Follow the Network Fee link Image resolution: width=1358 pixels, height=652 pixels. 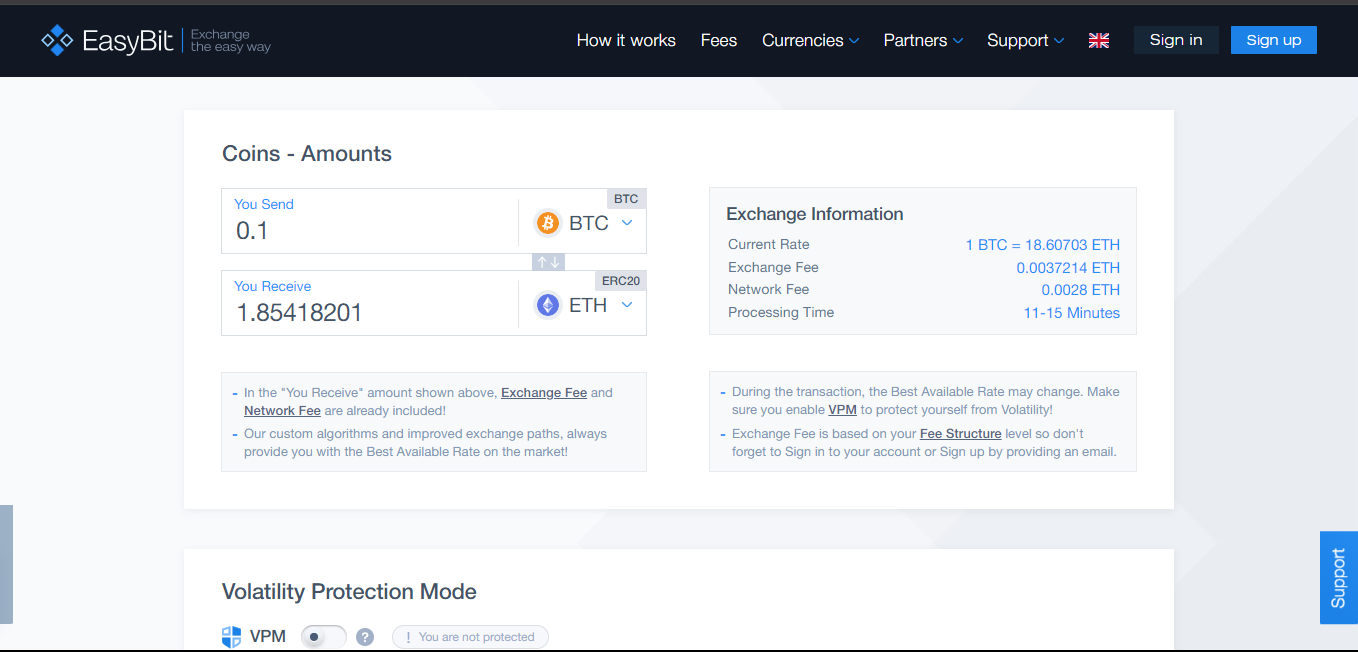(282, 411)
